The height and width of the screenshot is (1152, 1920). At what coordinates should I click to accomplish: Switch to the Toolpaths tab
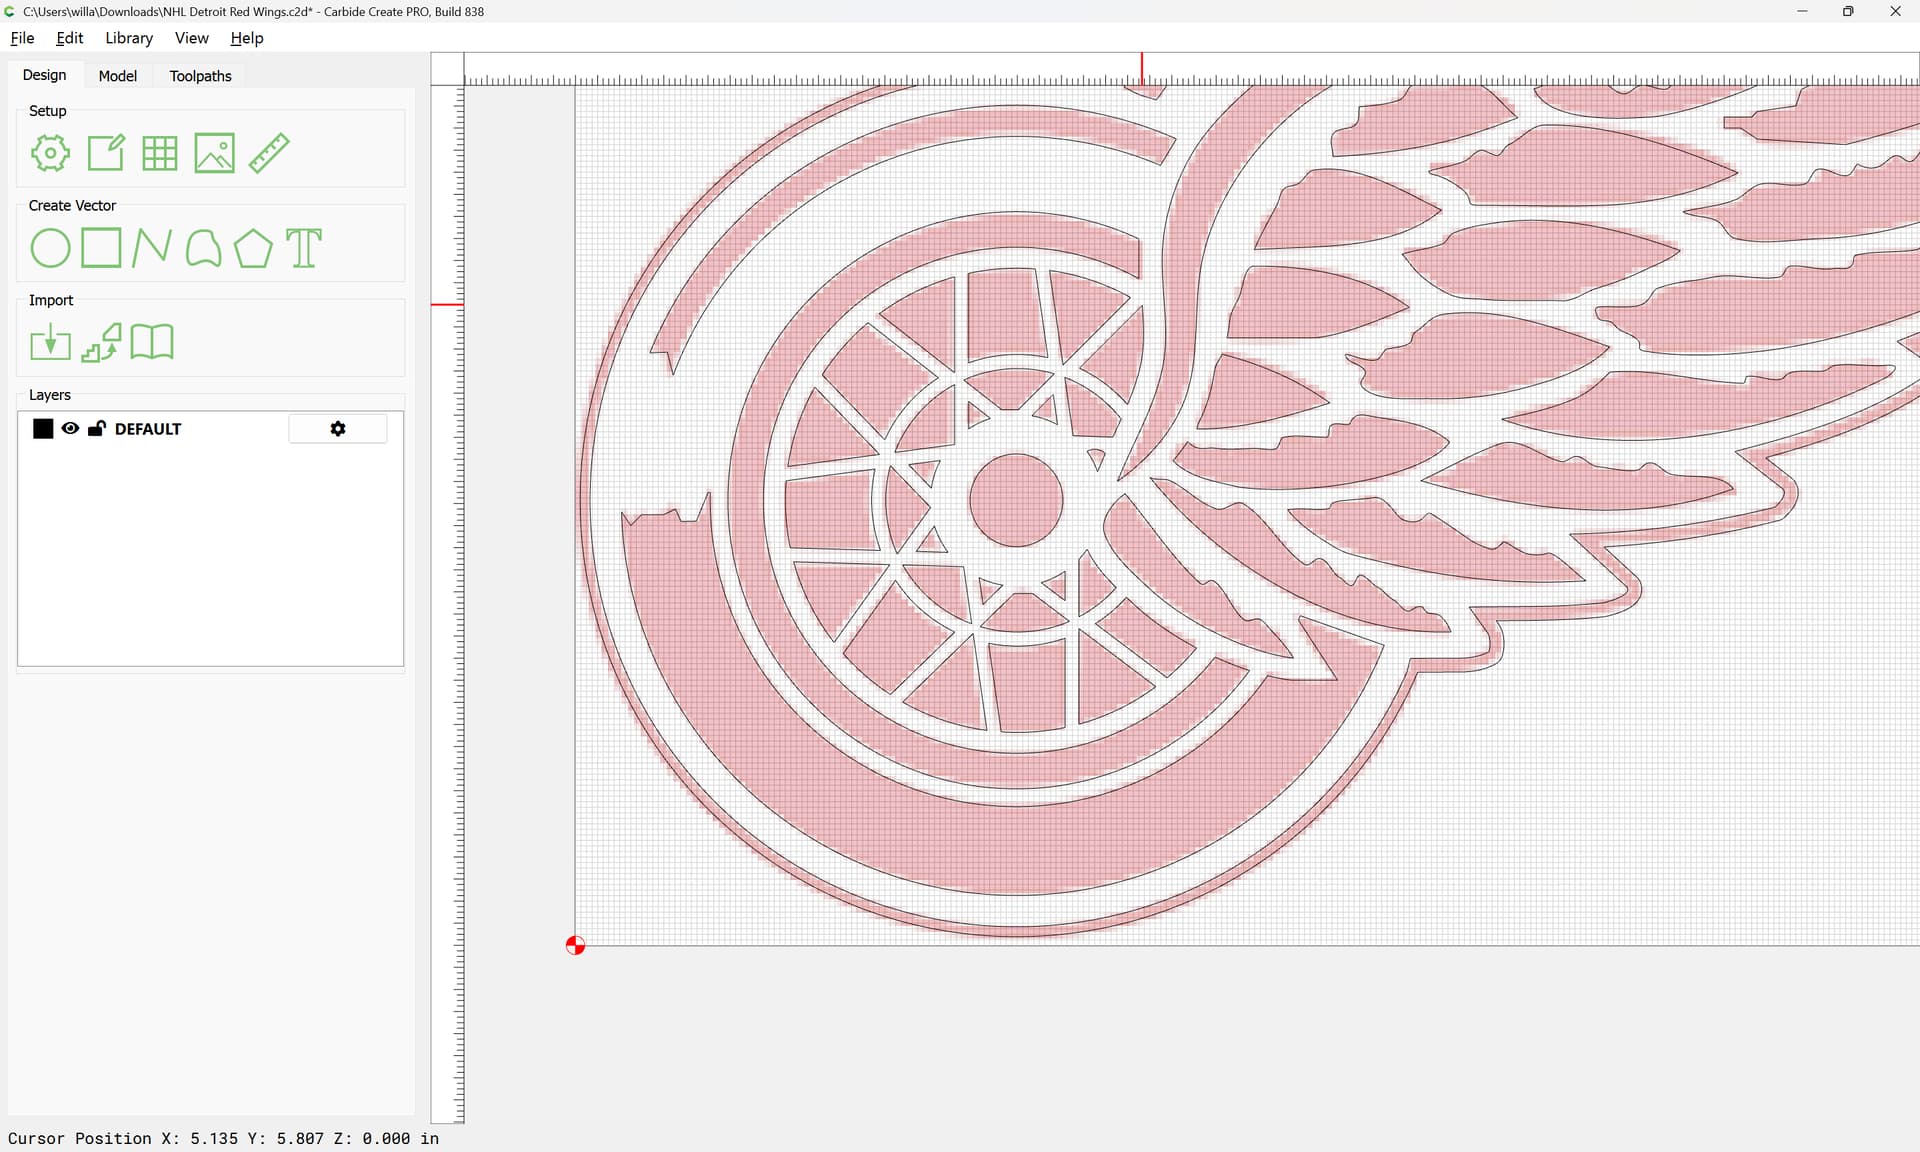point(200,76)
